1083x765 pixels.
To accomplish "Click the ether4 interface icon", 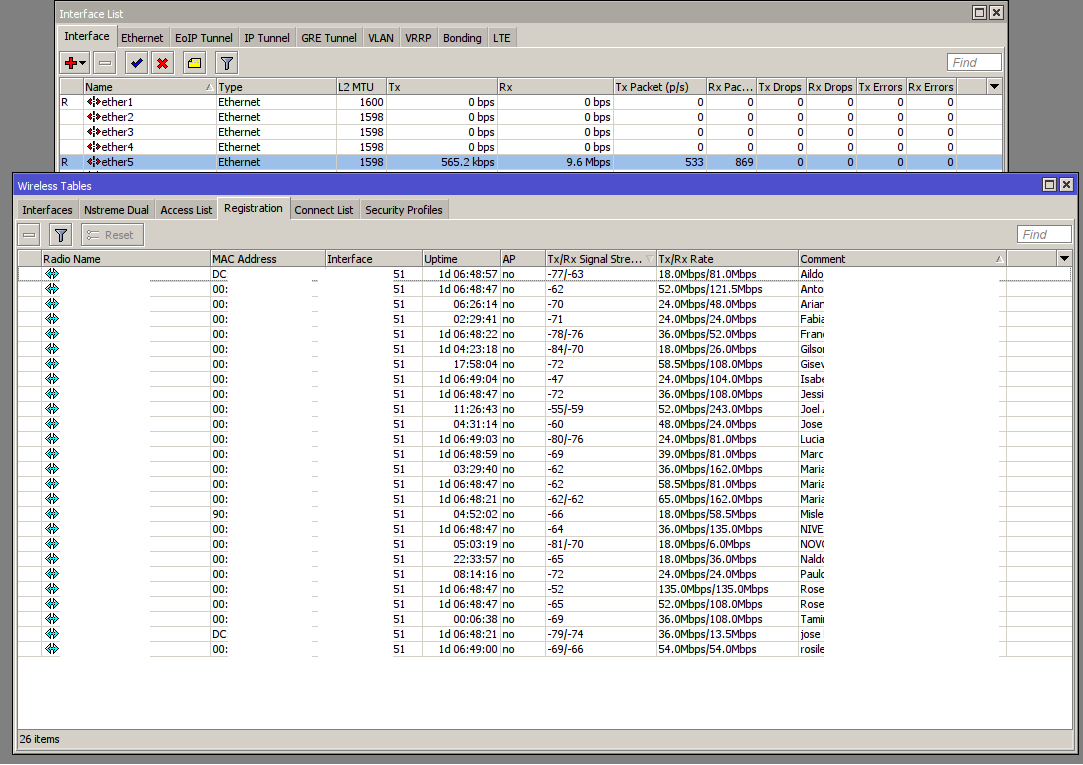I will coord(94,147).
